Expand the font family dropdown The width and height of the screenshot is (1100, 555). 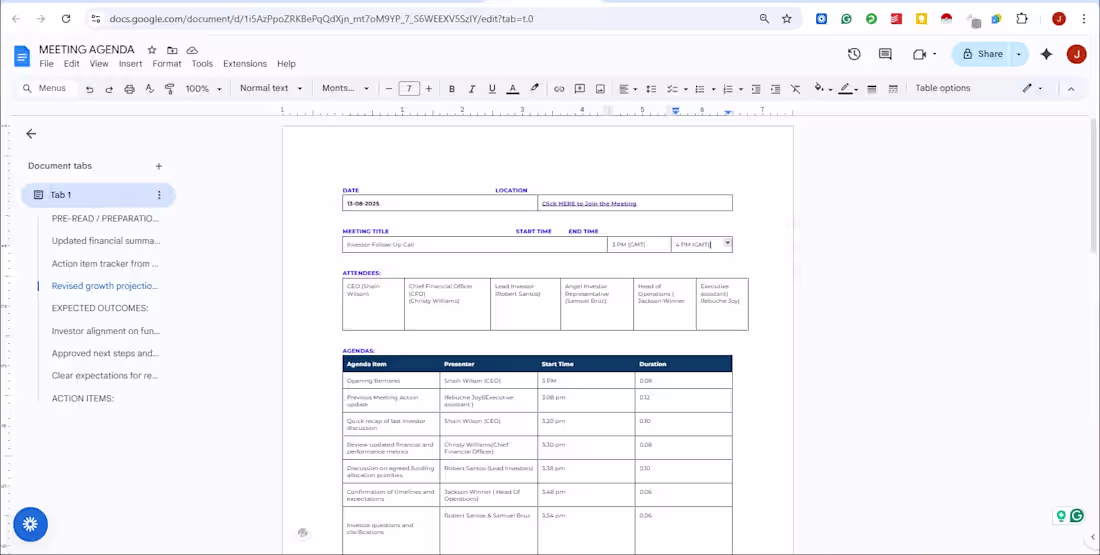(345, 89)
